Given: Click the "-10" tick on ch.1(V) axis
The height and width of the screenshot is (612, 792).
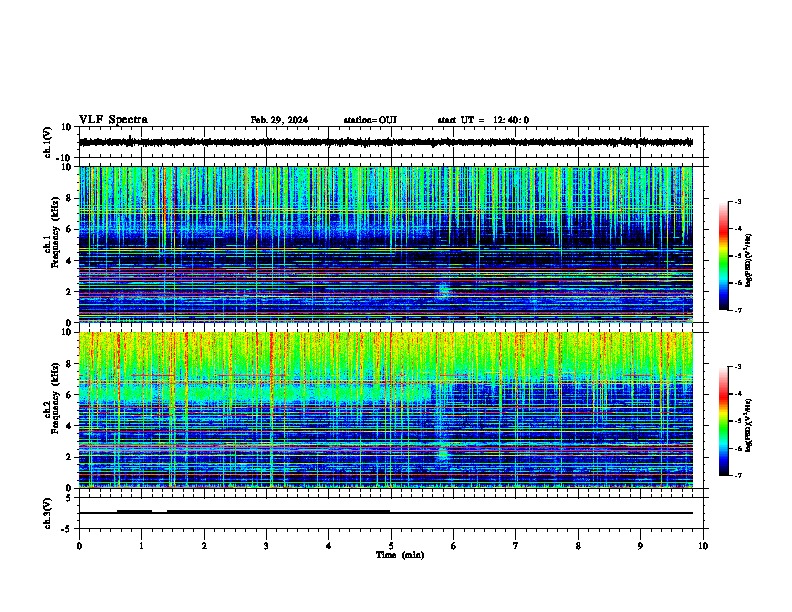Looking at the screenshot, I should tap(64, 158).
